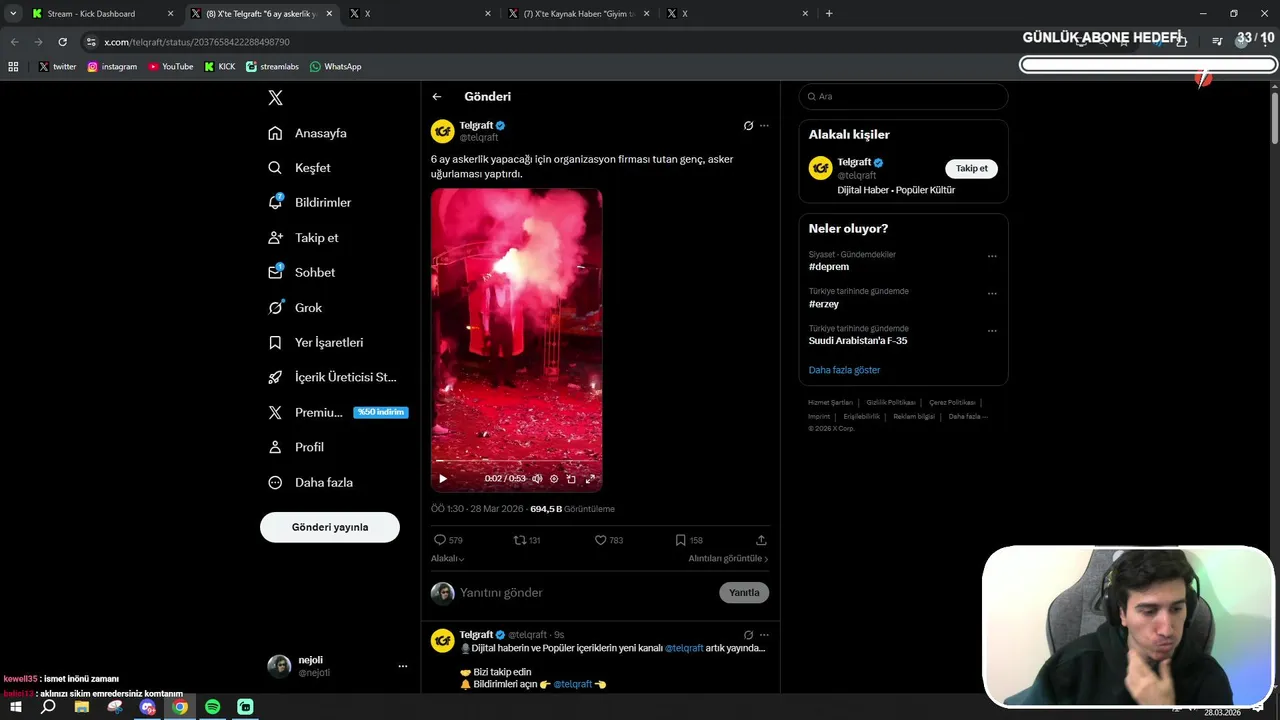1280x720 pixels.
Task: Open Profil page
Action: pos(296,448)
